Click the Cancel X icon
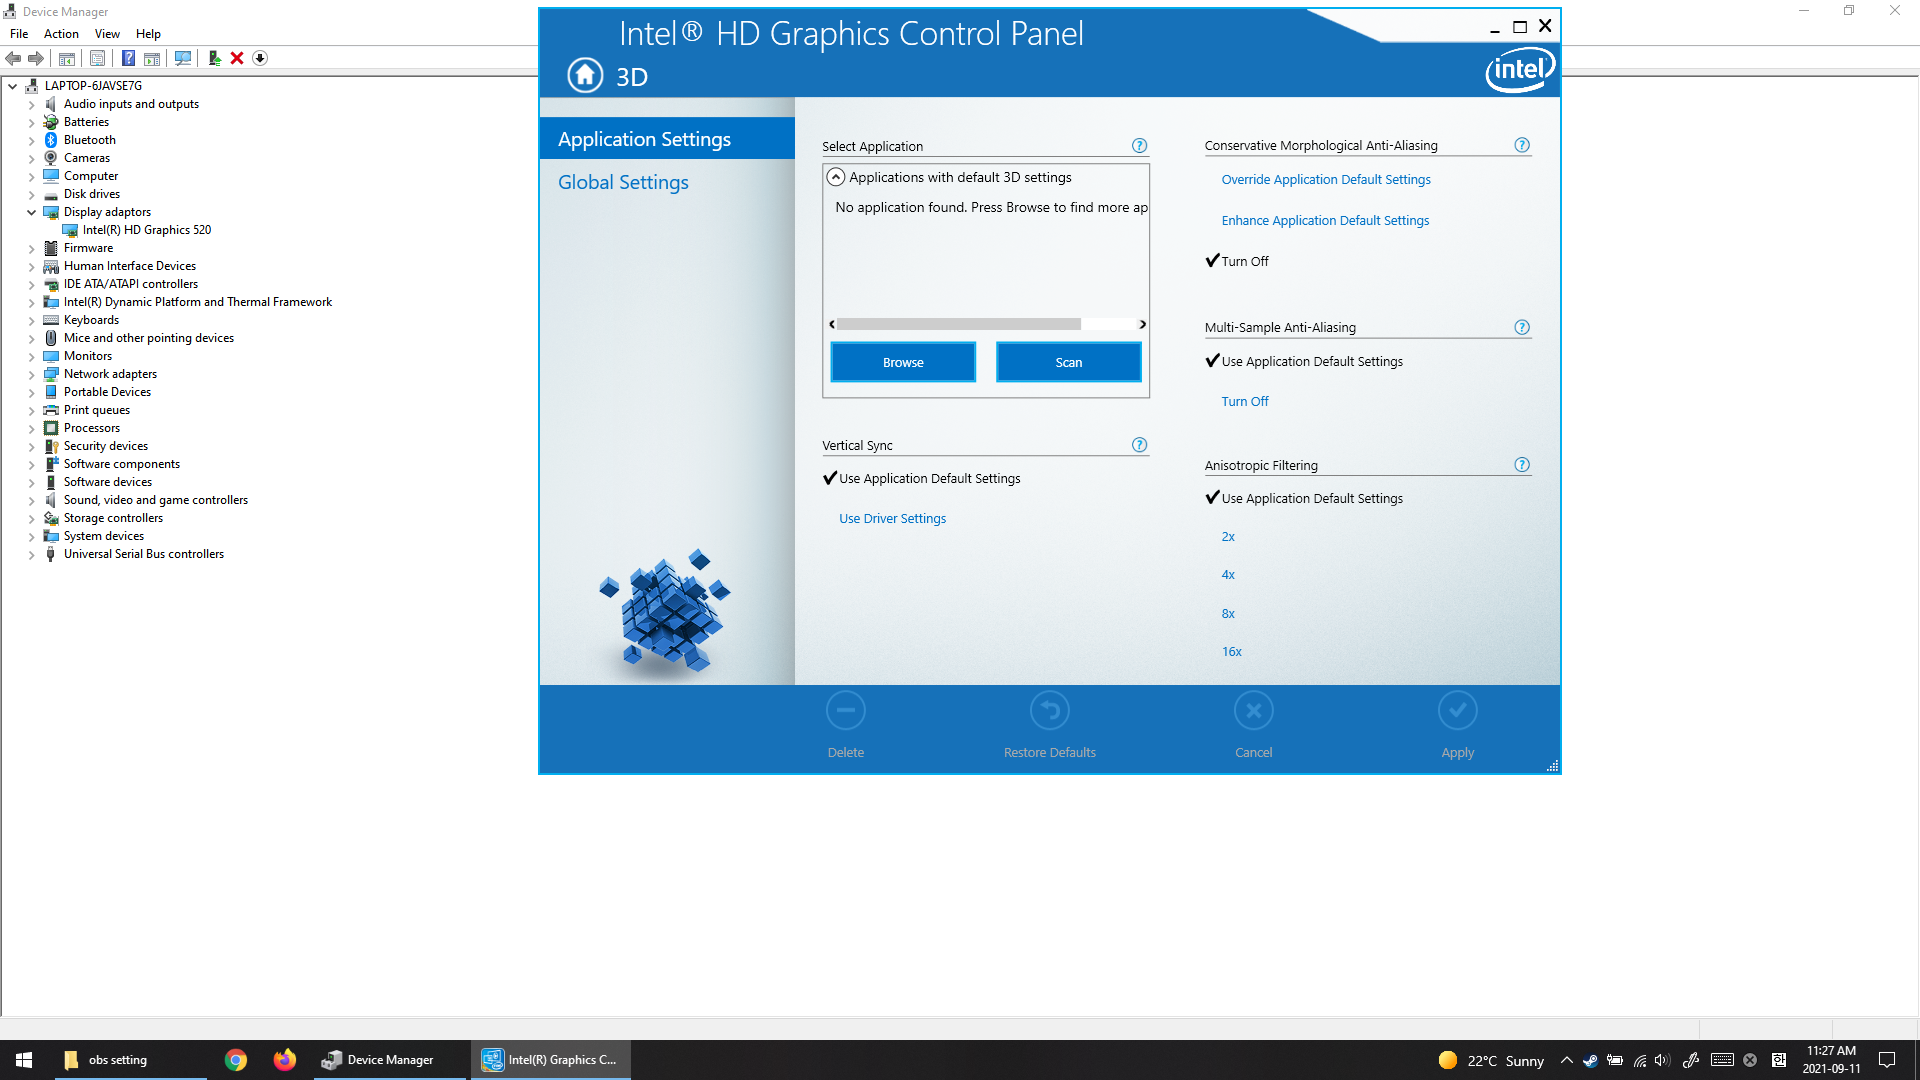The image size is (1920, 1080). pos(1253,711)
